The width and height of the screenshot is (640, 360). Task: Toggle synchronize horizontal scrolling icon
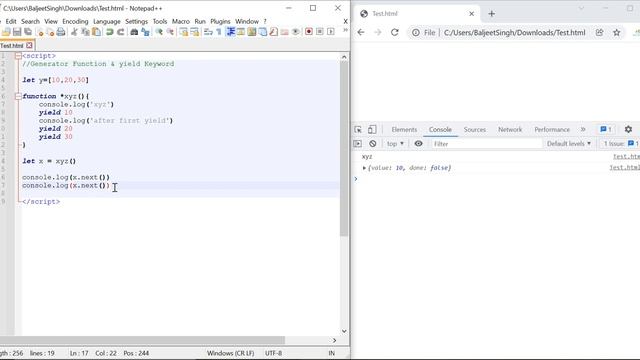pyautogui.click(x=194, y=32)
